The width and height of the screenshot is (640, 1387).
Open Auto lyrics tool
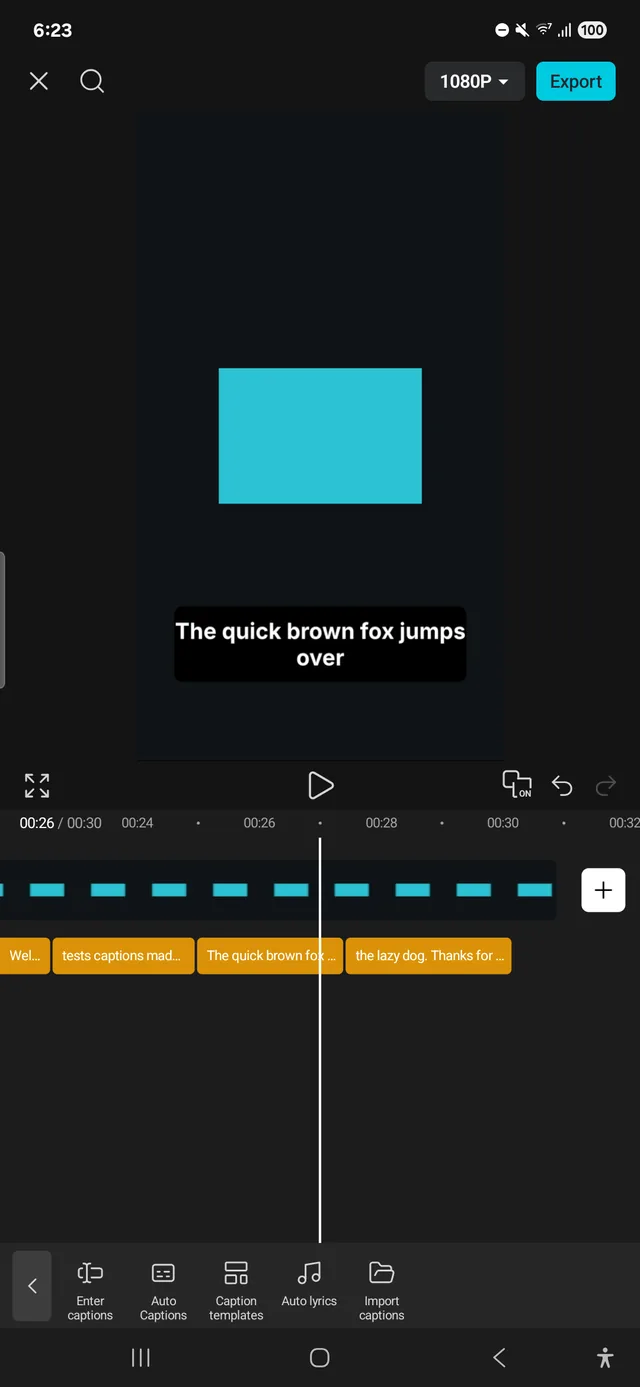309,1285
